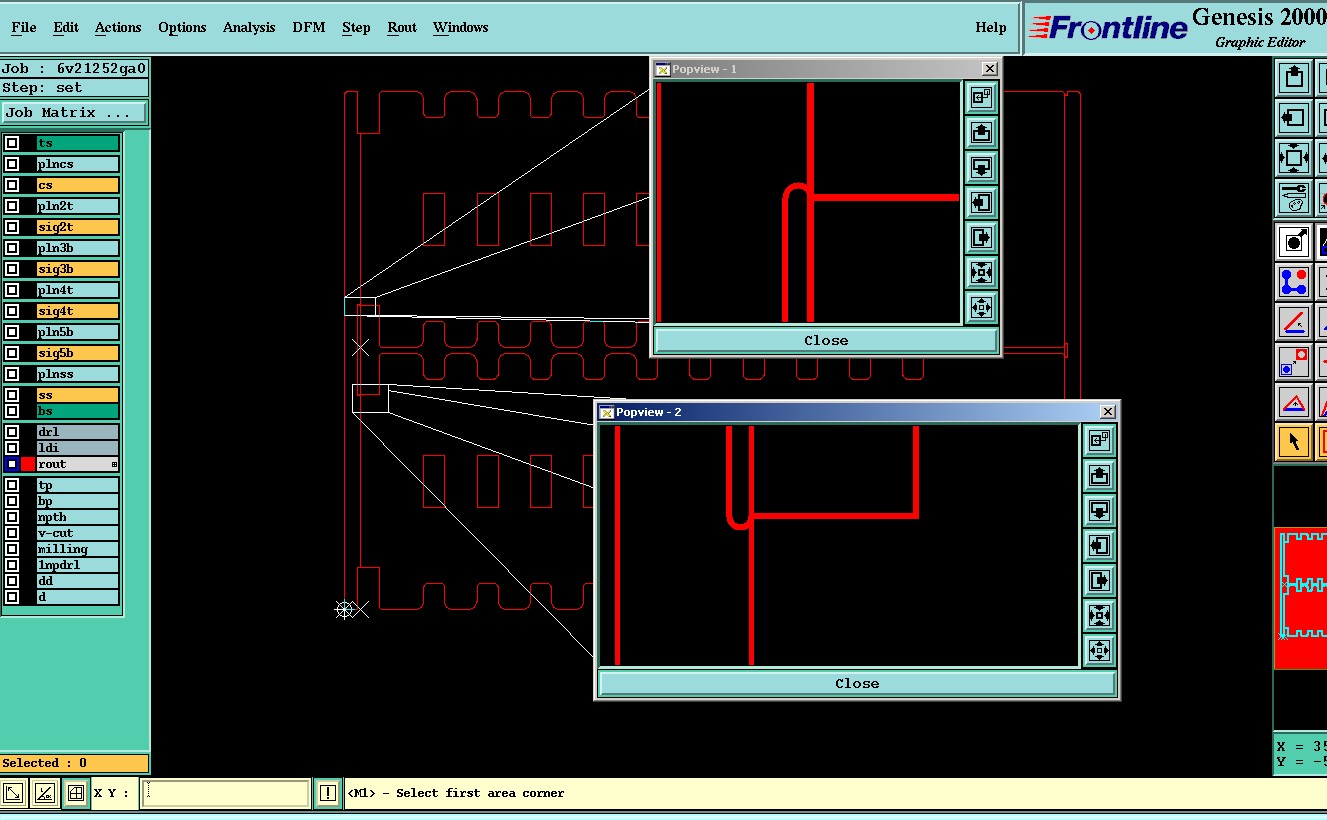Click main toolbar zoom out arrows icon
1327x820 pixels.
point(1294,157)
